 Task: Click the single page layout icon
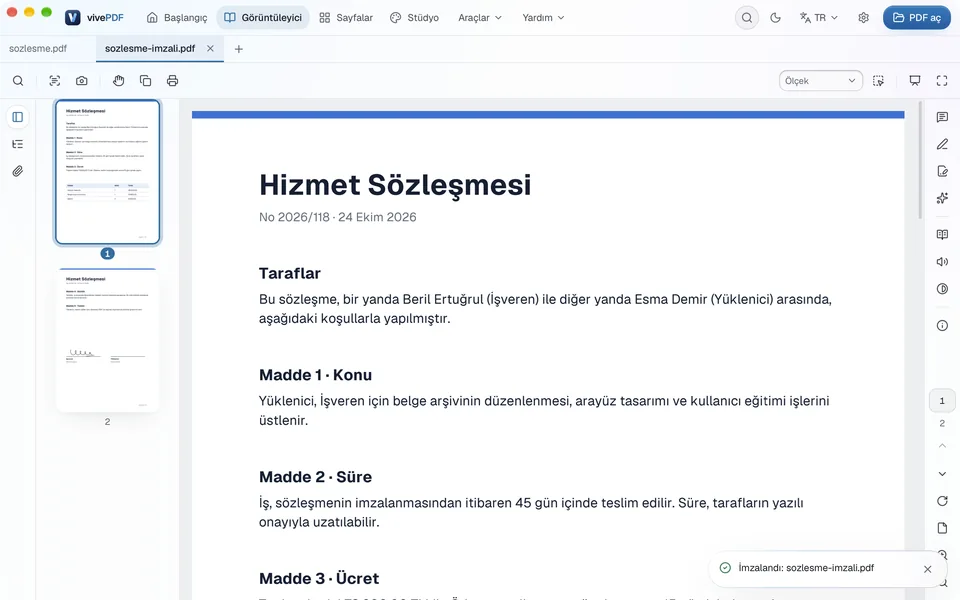click(942, 528)
